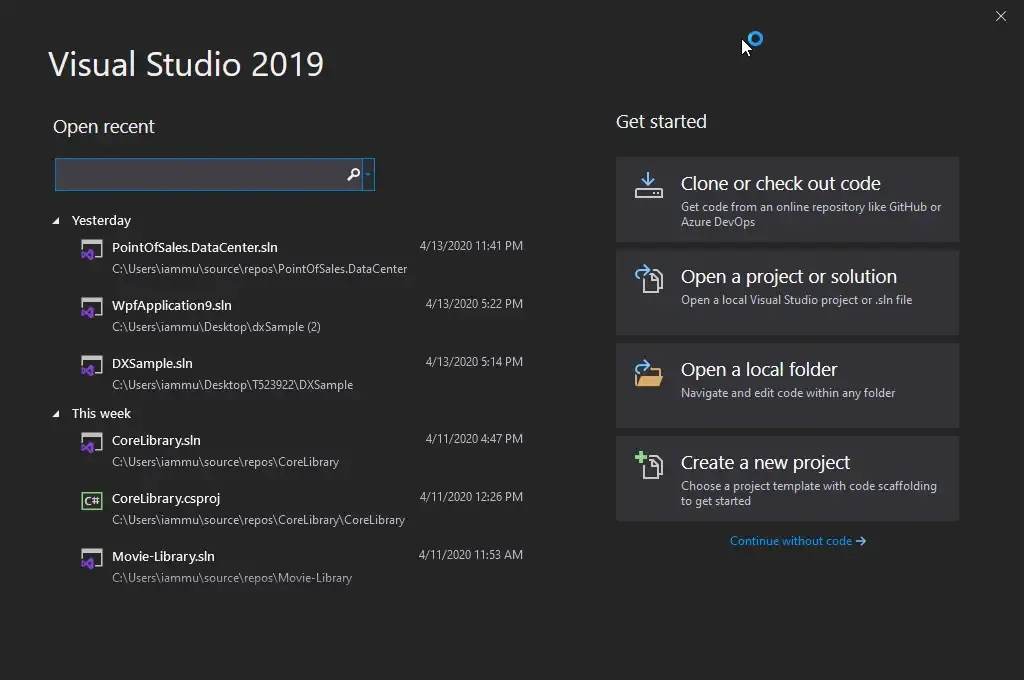Collapse the Yesterday group
1024x680 pixels.
pyautogui.click(x=56, y=220)
